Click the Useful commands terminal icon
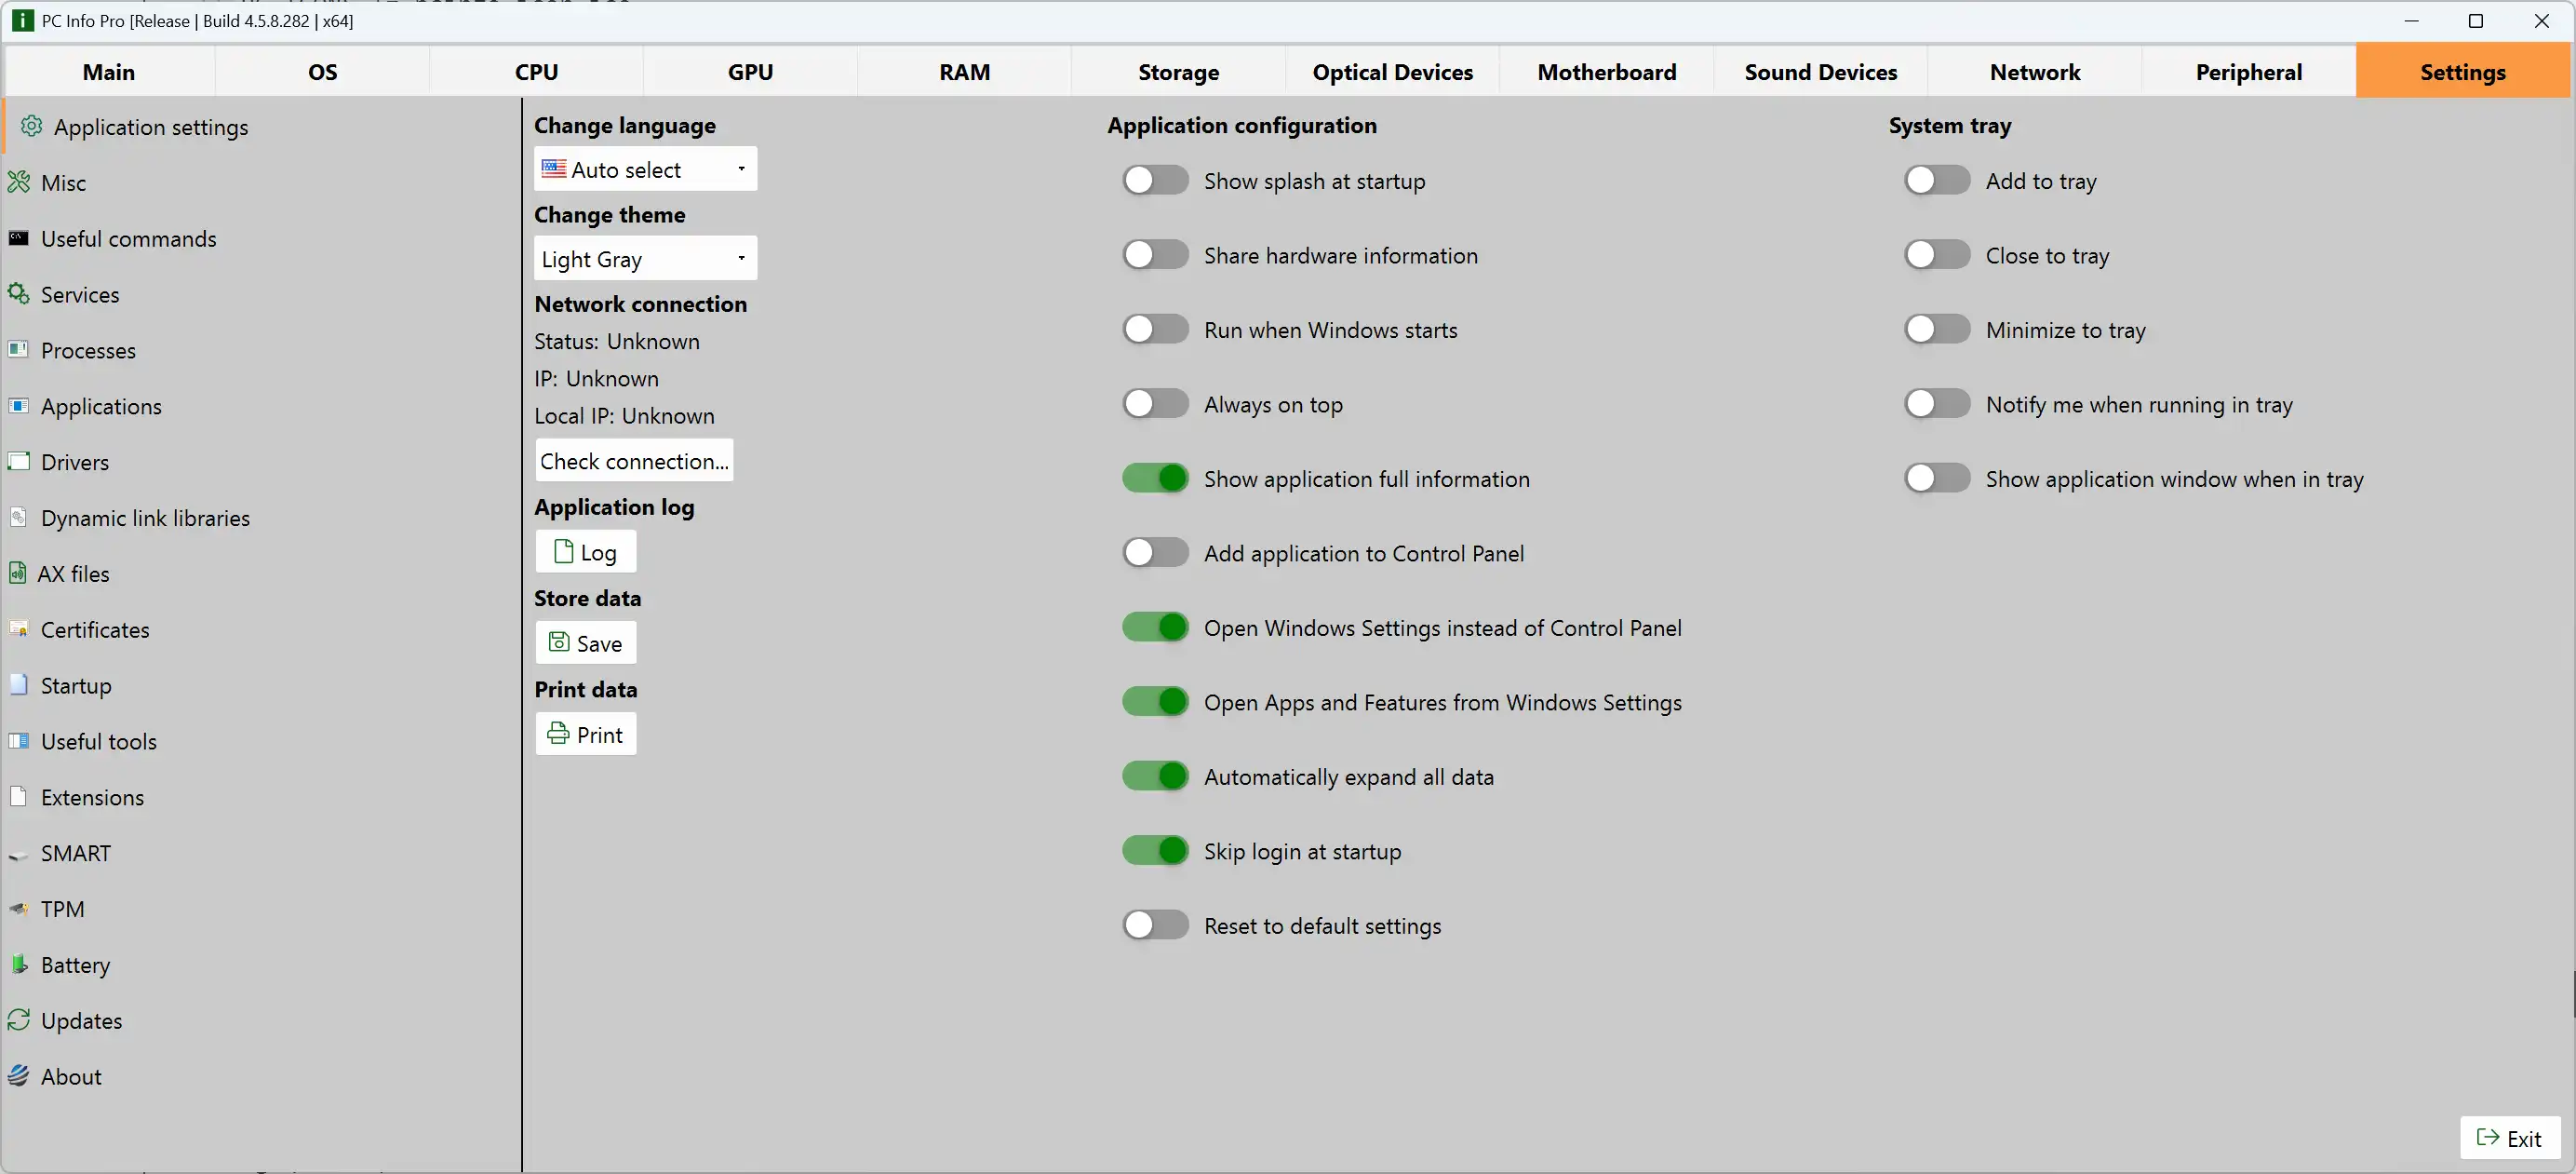Screen dimensions: 2576x1174 point(19,238)
